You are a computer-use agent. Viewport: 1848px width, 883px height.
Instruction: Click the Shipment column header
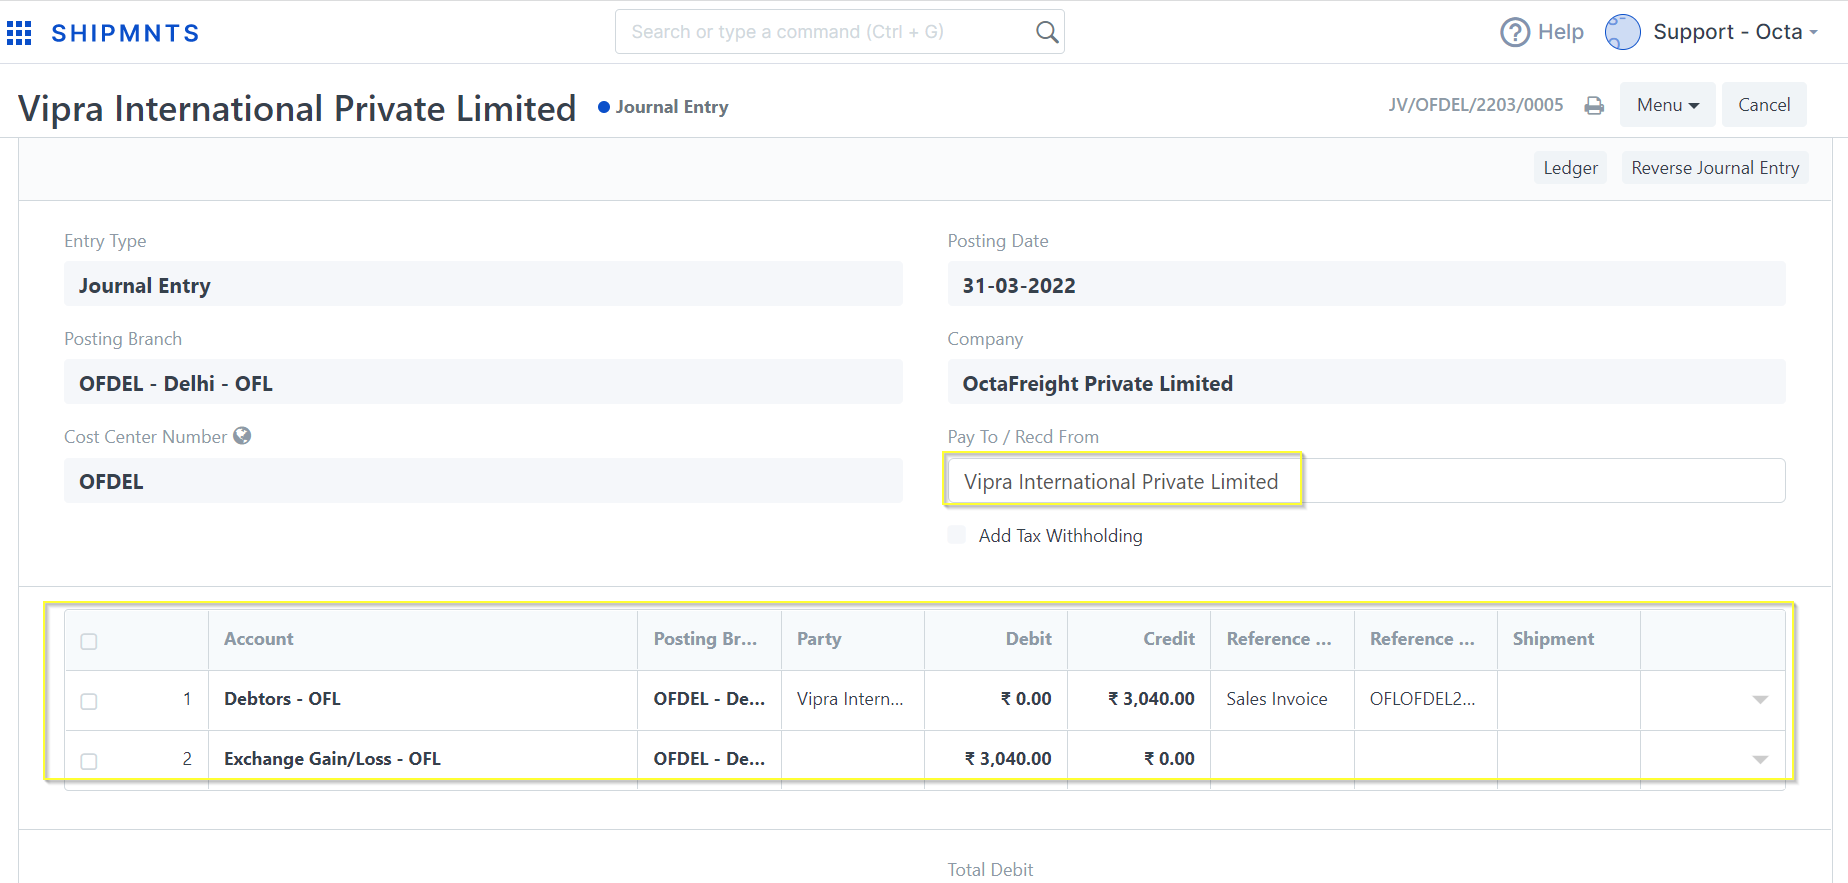click(x=1568, y=640)
